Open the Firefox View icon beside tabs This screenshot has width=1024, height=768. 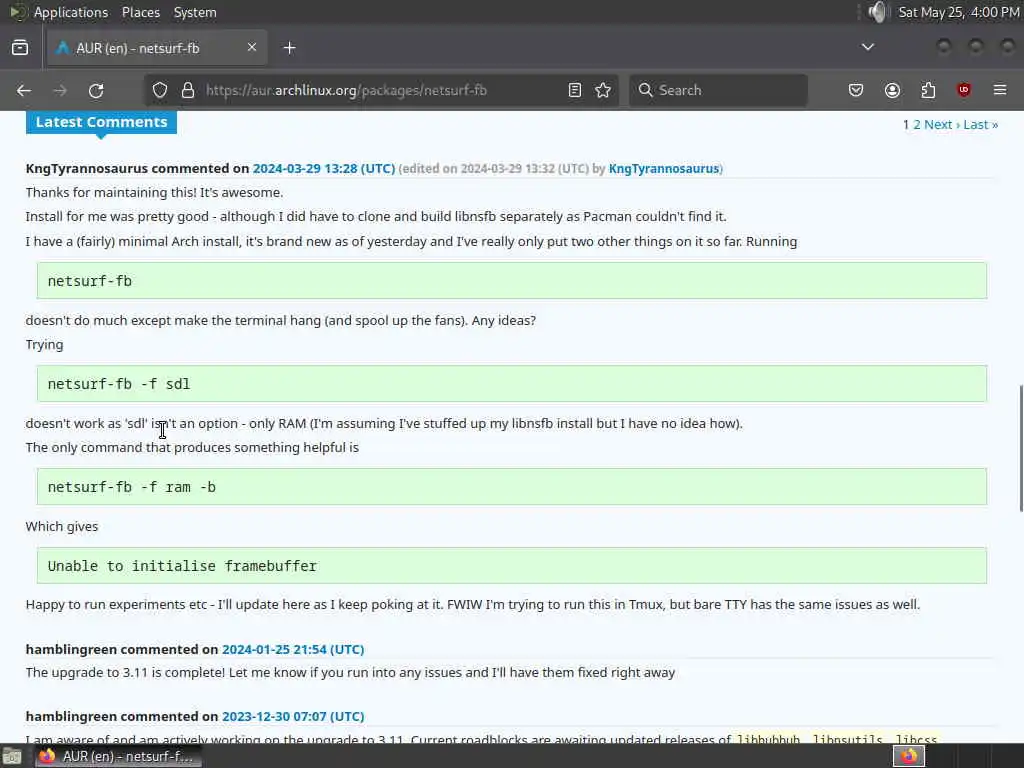20,48
